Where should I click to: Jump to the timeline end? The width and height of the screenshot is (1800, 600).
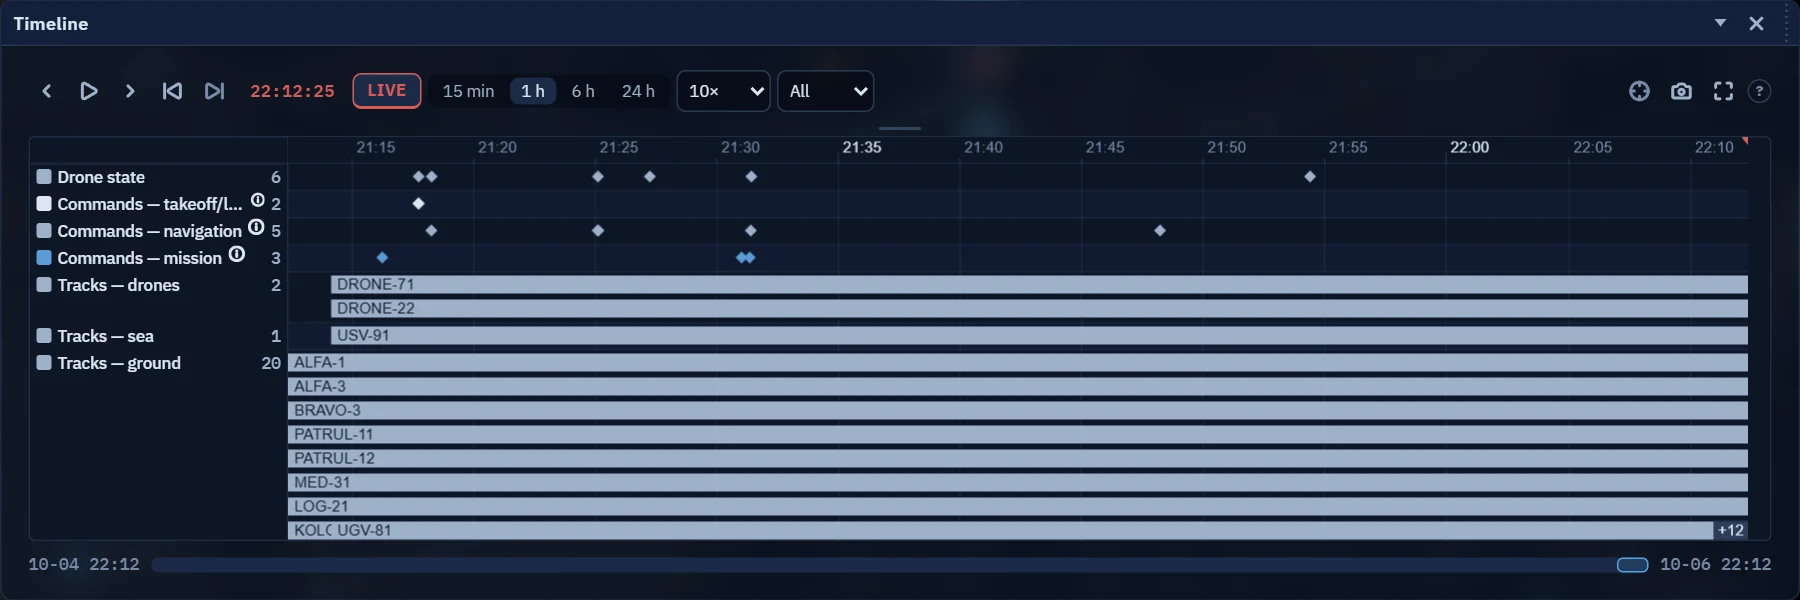coord(214,91)
